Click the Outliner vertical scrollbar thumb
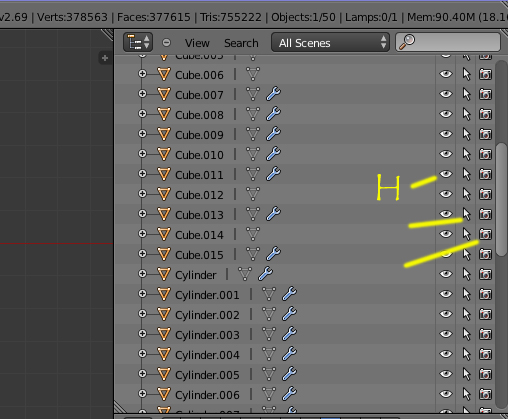The width and height of the screenshot is (508, 419). pos(501,199)
